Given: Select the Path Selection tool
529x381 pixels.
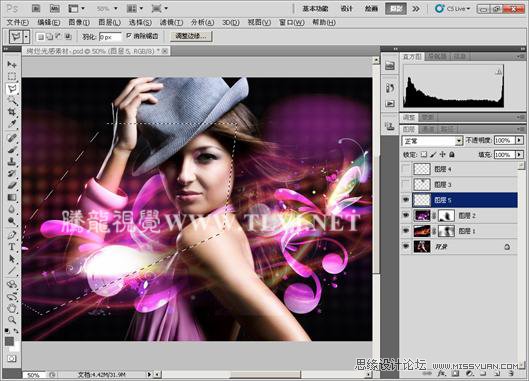Looking at the screenshot, I should click(12, 259).
